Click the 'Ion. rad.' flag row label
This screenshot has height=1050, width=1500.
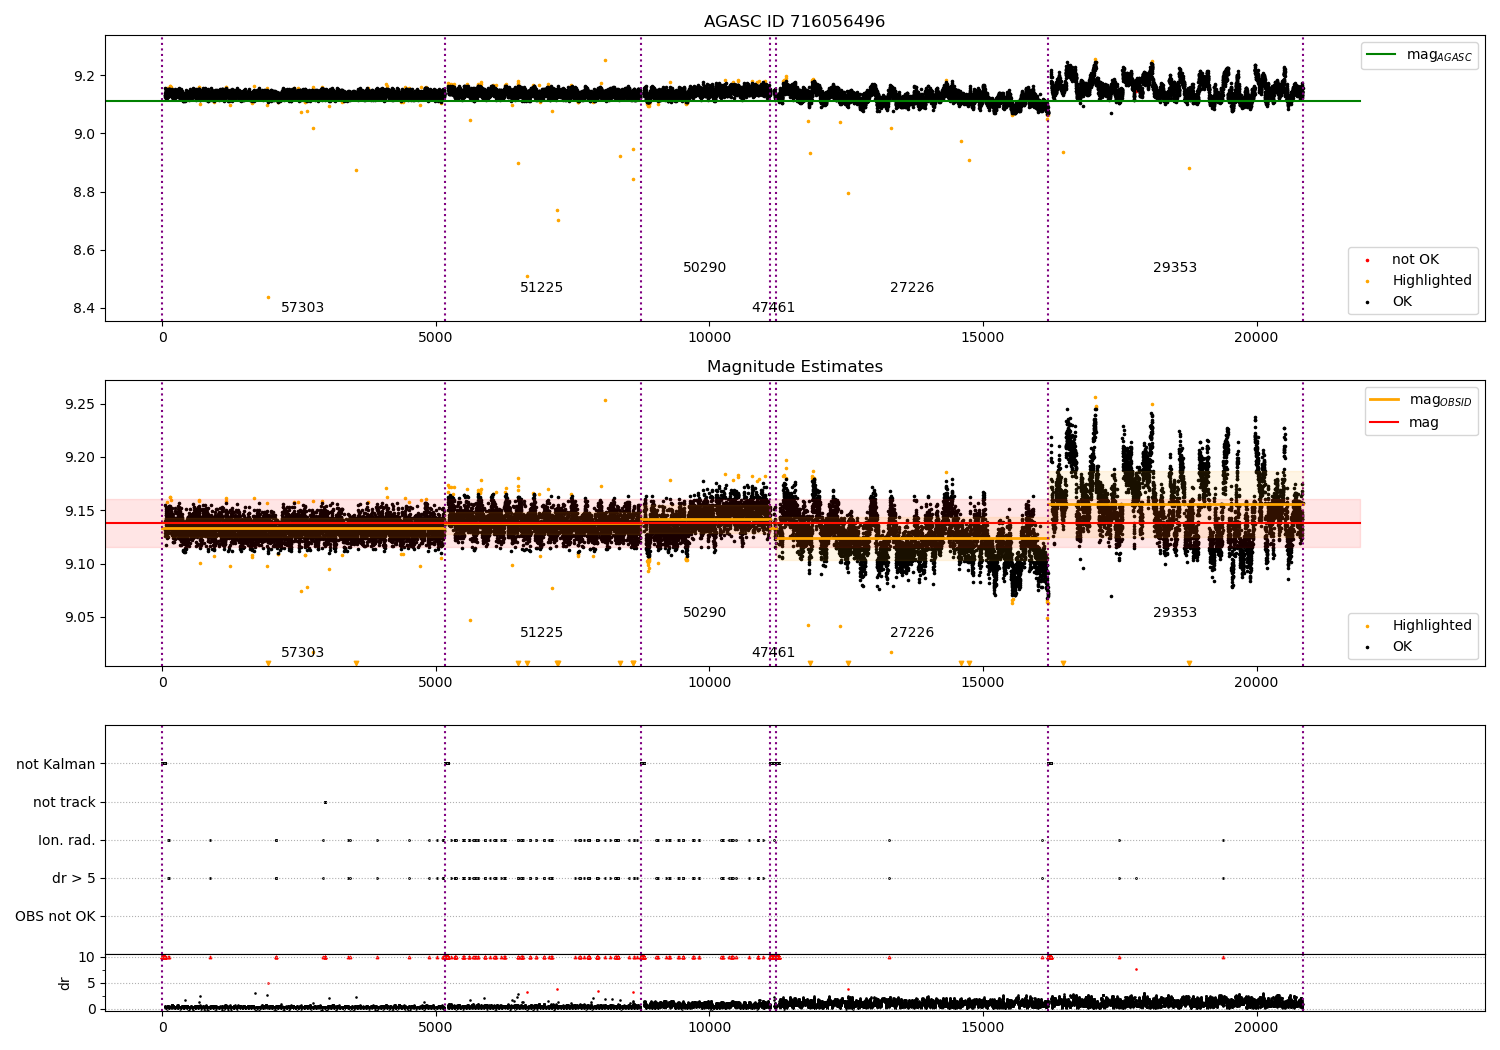click(x=67, y=841)
